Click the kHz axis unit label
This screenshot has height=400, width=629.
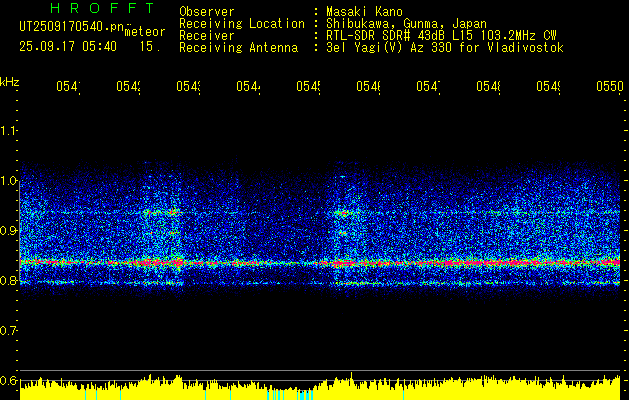click(10, 82)
